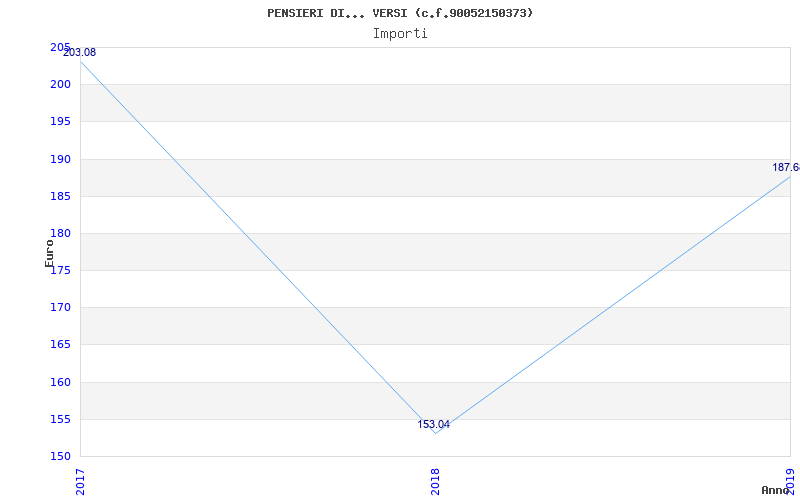
Task: Click the 155 y-axis tick label
Action: [60, 420]
